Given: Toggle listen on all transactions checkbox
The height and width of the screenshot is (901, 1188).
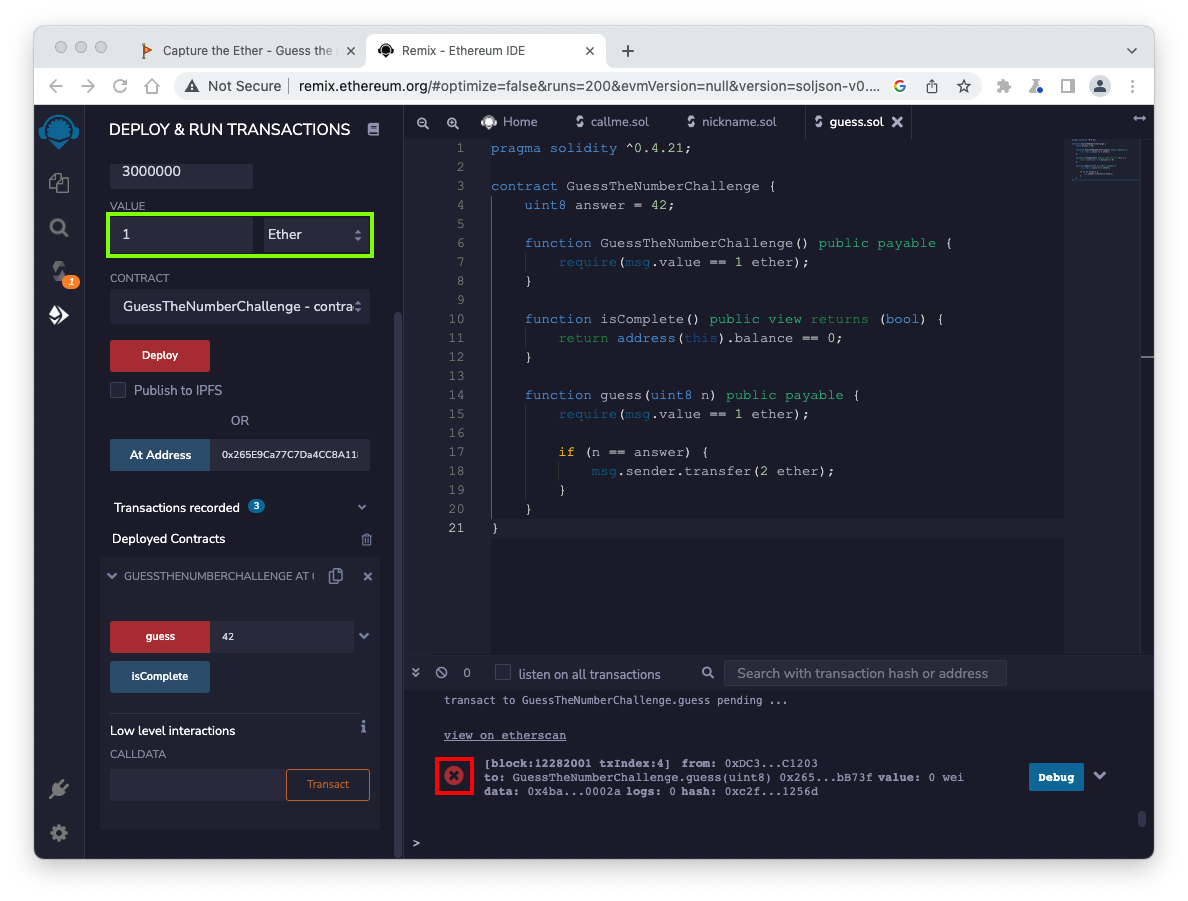Looking at the screenshot, I should pos(503,673).
